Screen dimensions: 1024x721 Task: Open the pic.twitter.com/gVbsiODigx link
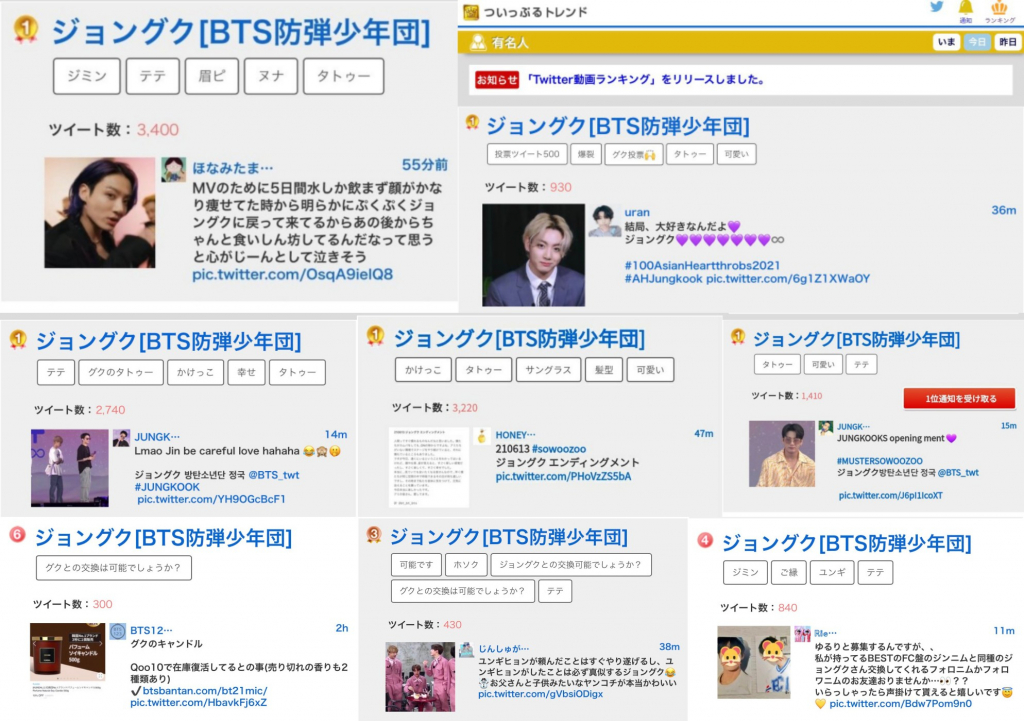[x=540, y=694]
